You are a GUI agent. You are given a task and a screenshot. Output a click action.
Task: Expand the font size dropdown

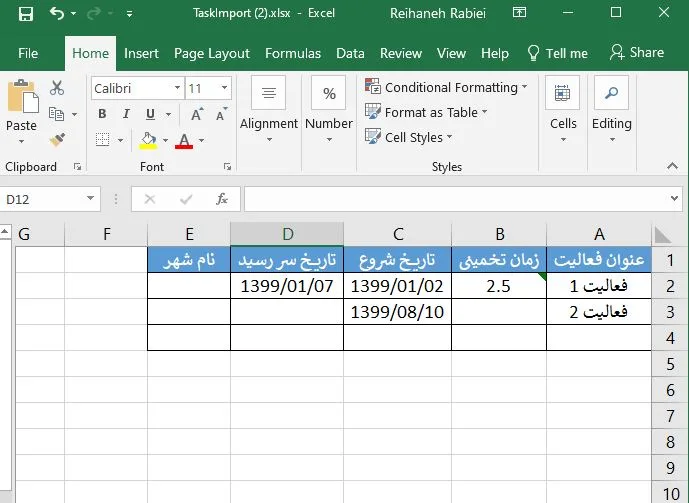point(224,88)
